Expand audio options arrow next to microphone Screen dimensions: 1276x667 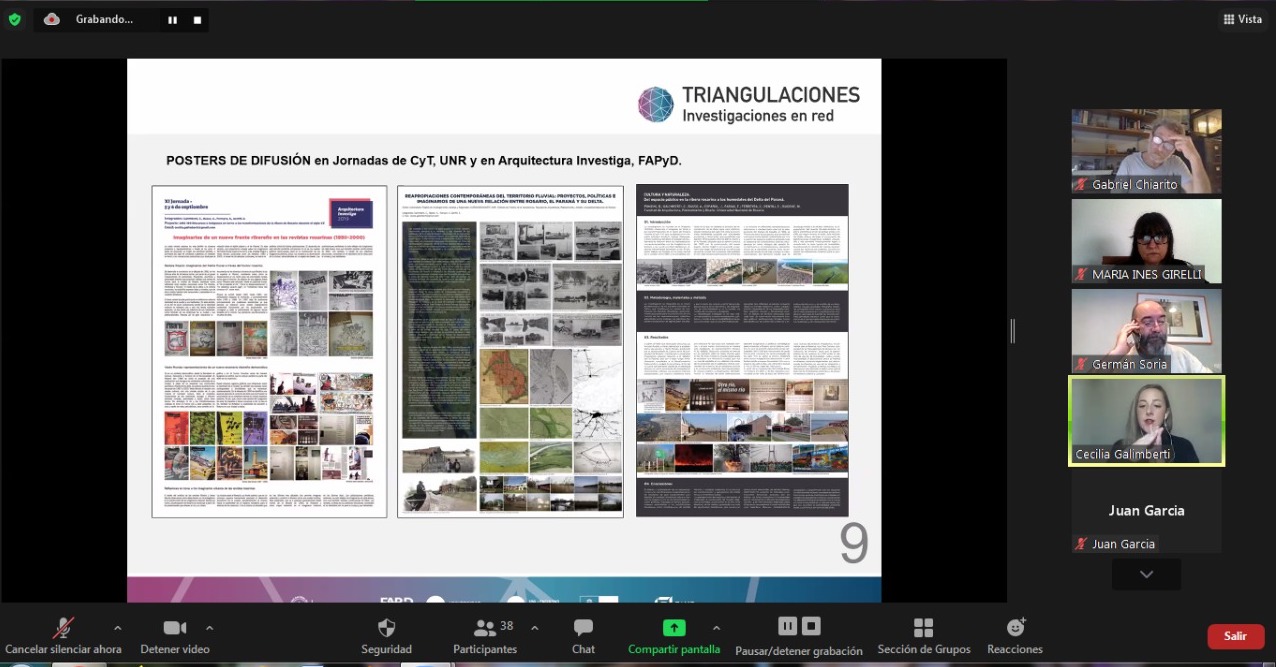[118, 628]
